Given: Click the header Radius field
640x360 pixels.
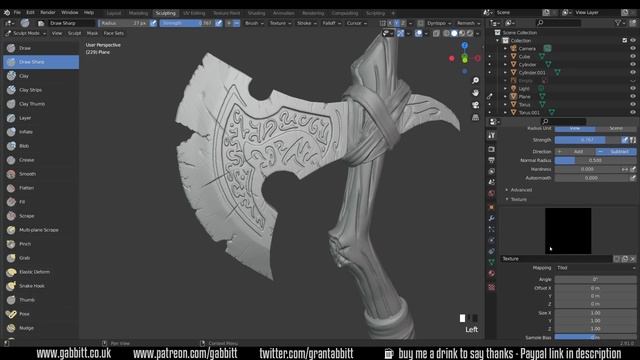Looking at the screenshot, I should 123,23.
